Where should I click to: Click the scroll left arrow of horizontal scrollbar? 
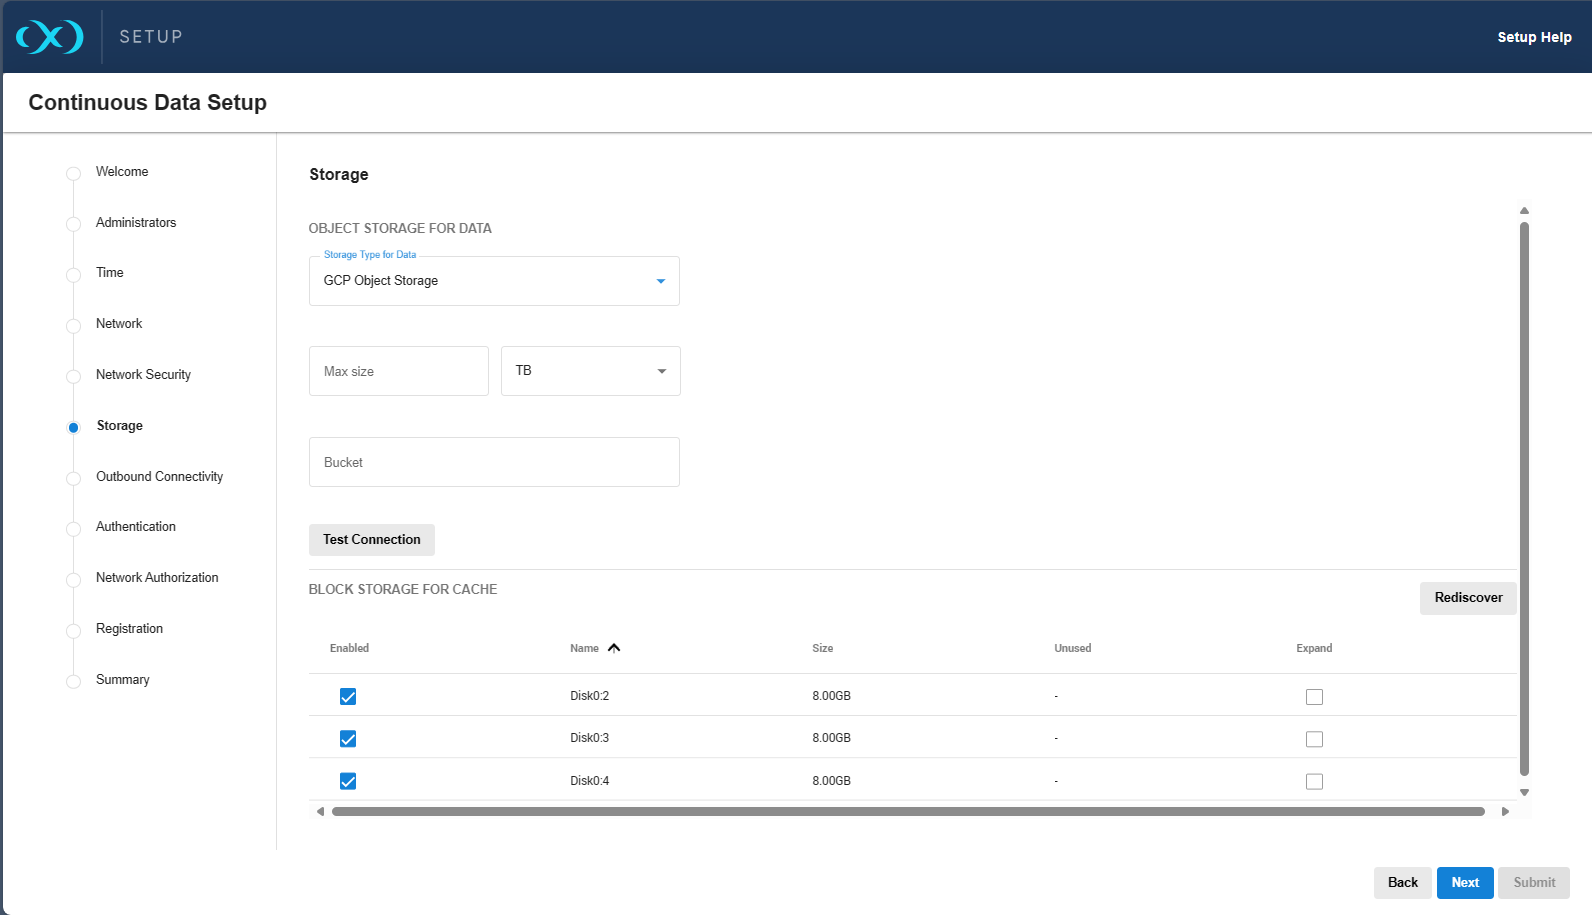coord(320,812)
